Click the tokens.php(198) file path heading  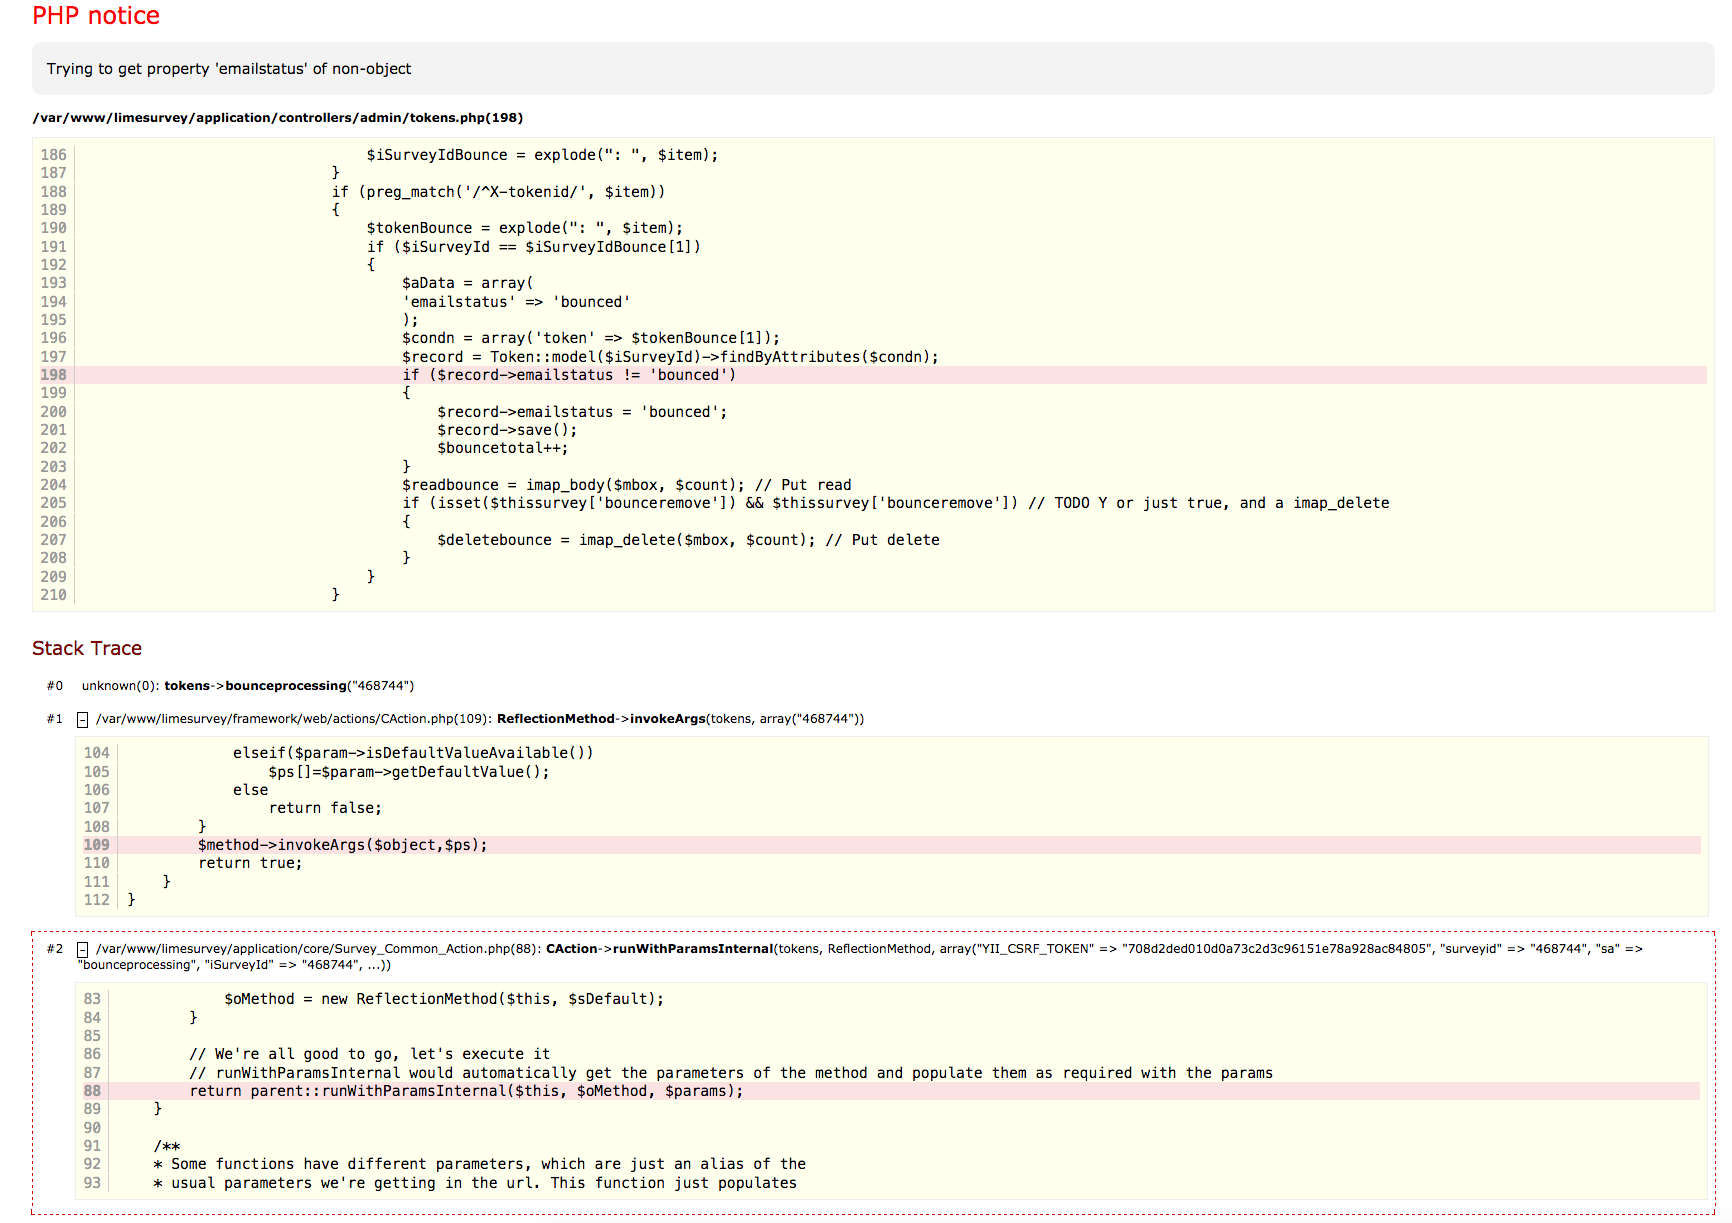(277, 118)
